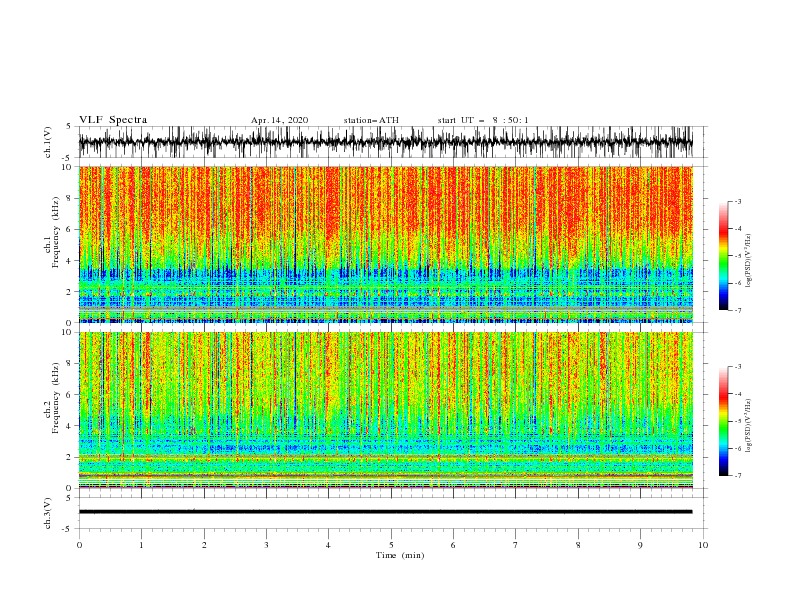Screen dimensions: 792x612
Task: Click the "8" kHz tick of ch.1 spectrogram
Action: click(70, 198)
